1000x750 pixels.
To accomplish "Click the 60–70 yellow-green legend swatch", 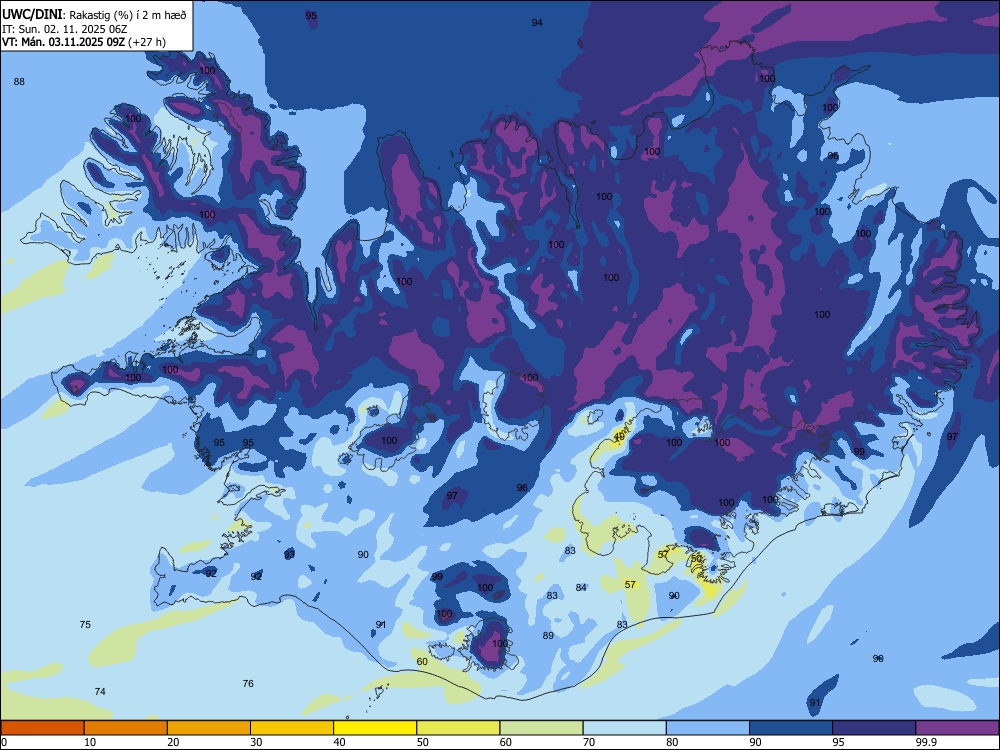I will [x=541, y=728].
